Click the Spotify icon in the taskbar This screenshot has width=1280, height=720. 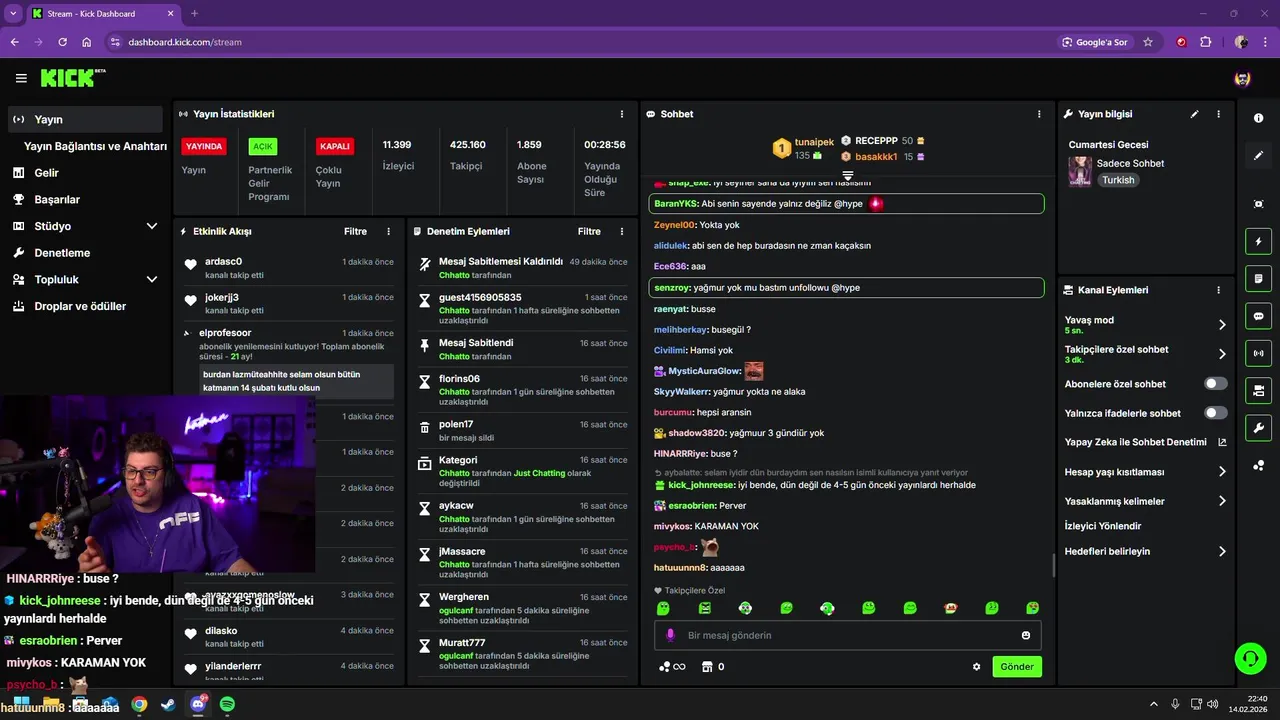[227, 704]
